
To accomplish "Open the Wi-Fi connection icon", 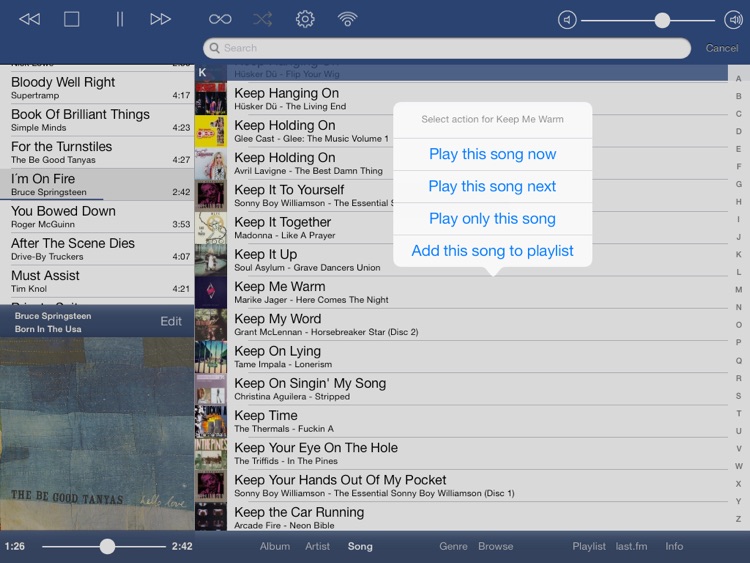I will point(347,19).
